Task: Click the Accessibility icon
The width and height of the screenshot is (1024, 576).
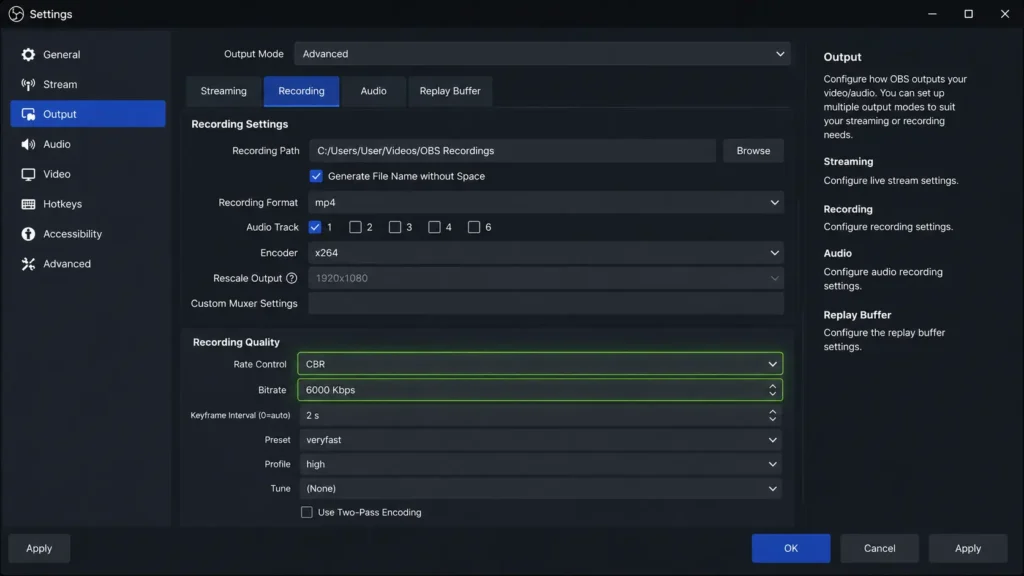Action: (x=28, y=234)
